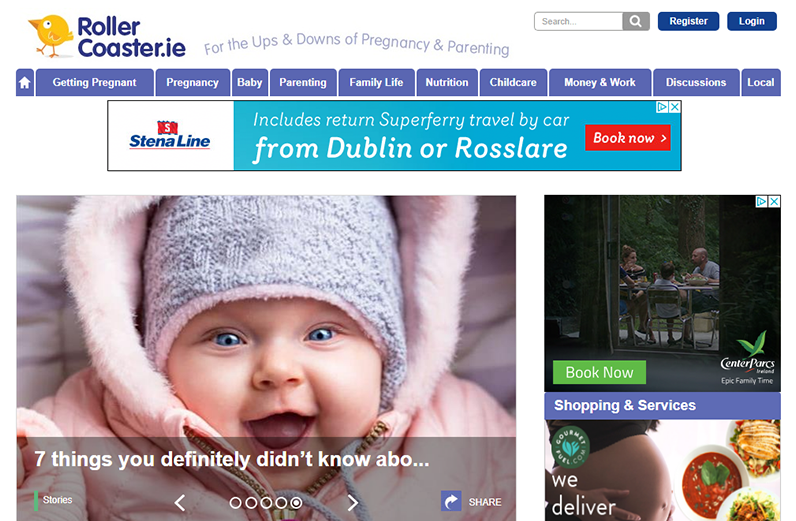The width and height of the screenshot is (796, 521).
Task: Show previous slide with left arrow
Action: tap(180, 503)
